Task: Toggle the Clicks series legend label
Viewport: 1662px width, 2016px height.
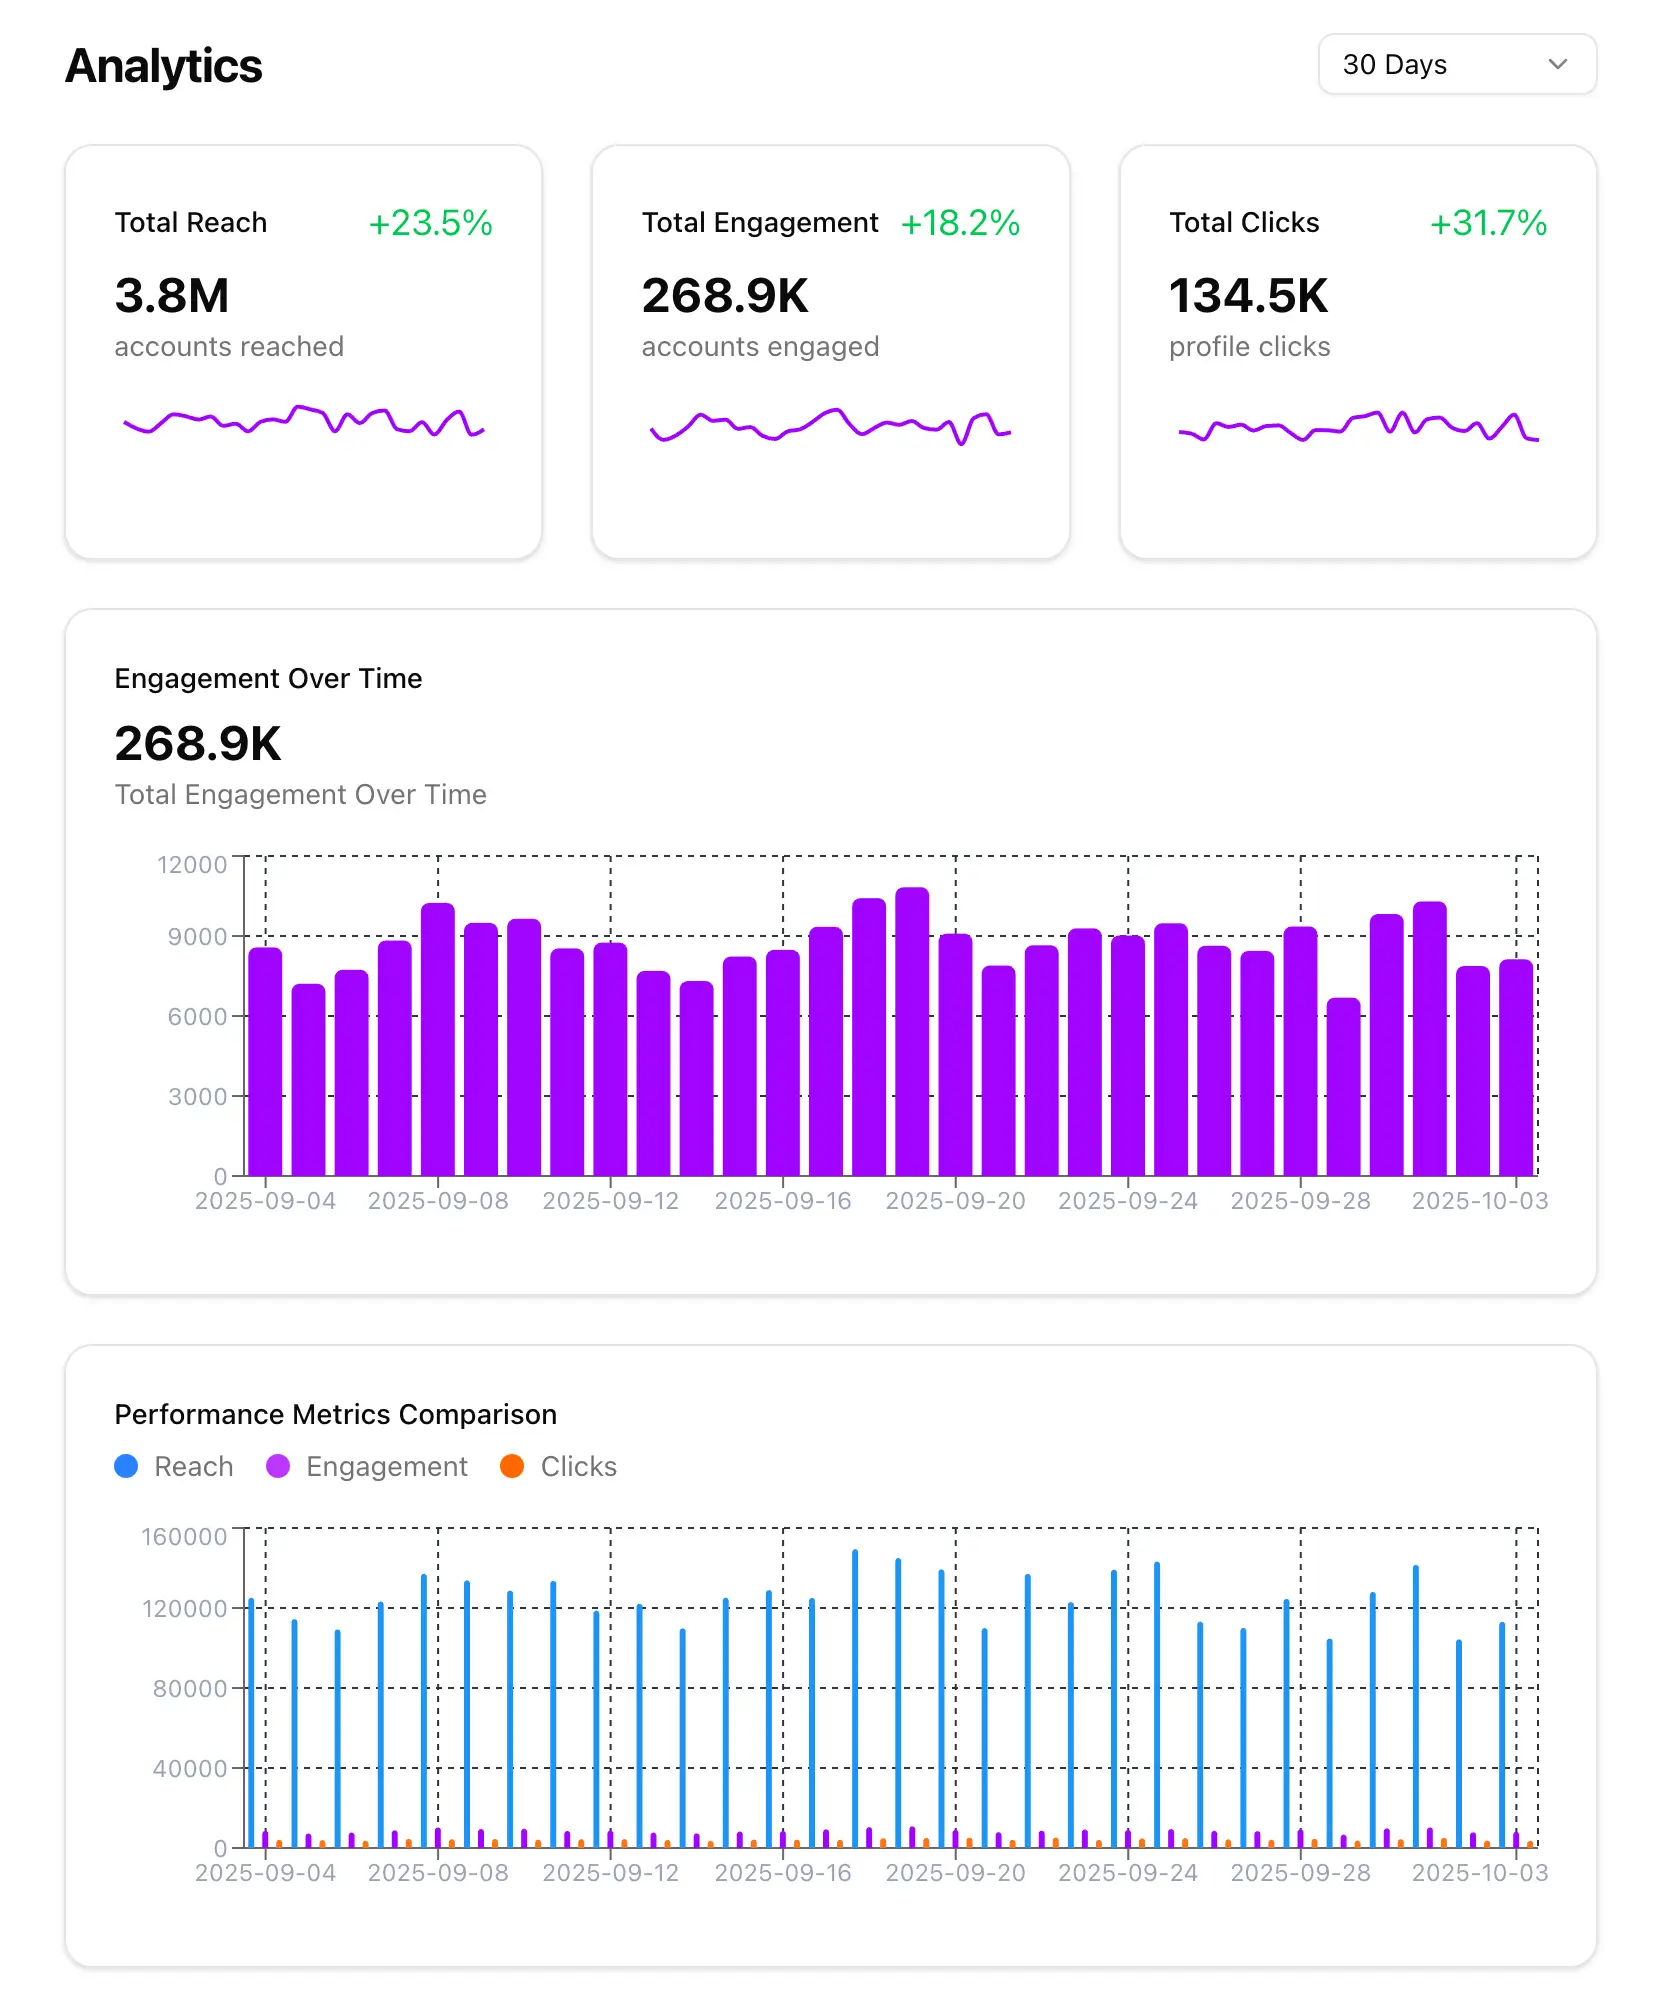Action: click(578, 1466)
